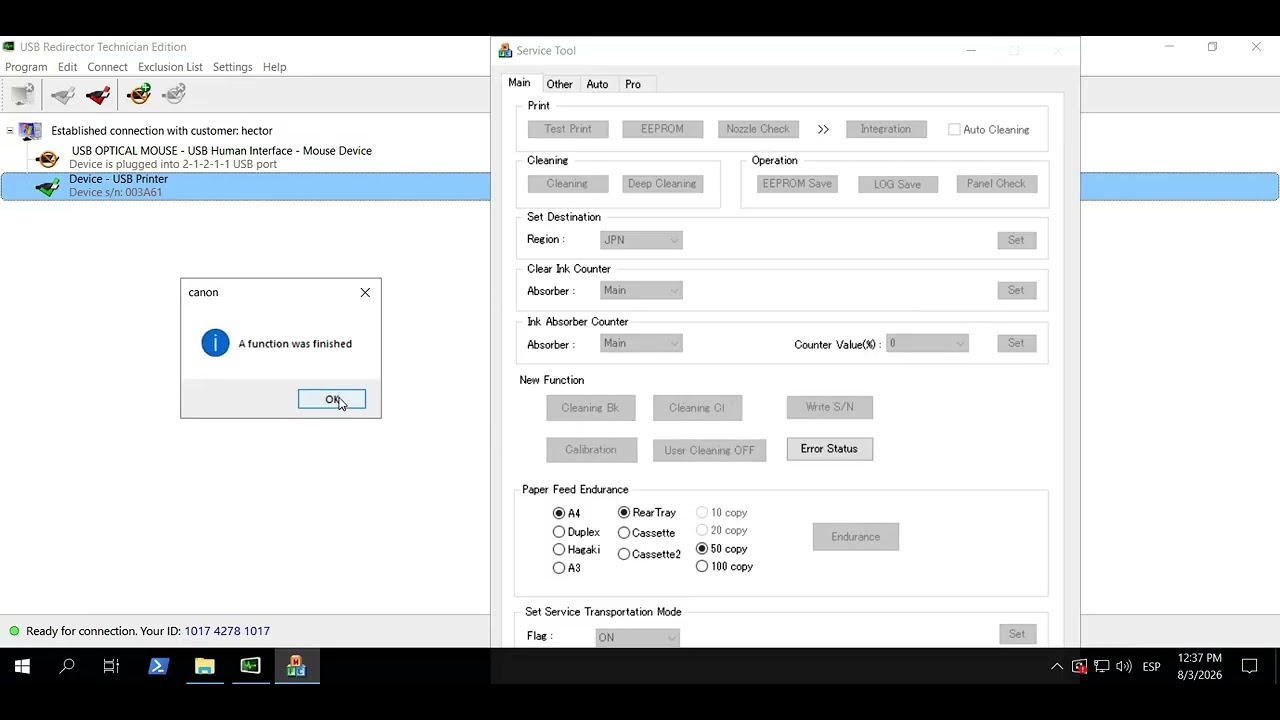
Task: Open the Exclusion List menu
Action: tap(170, 67)
